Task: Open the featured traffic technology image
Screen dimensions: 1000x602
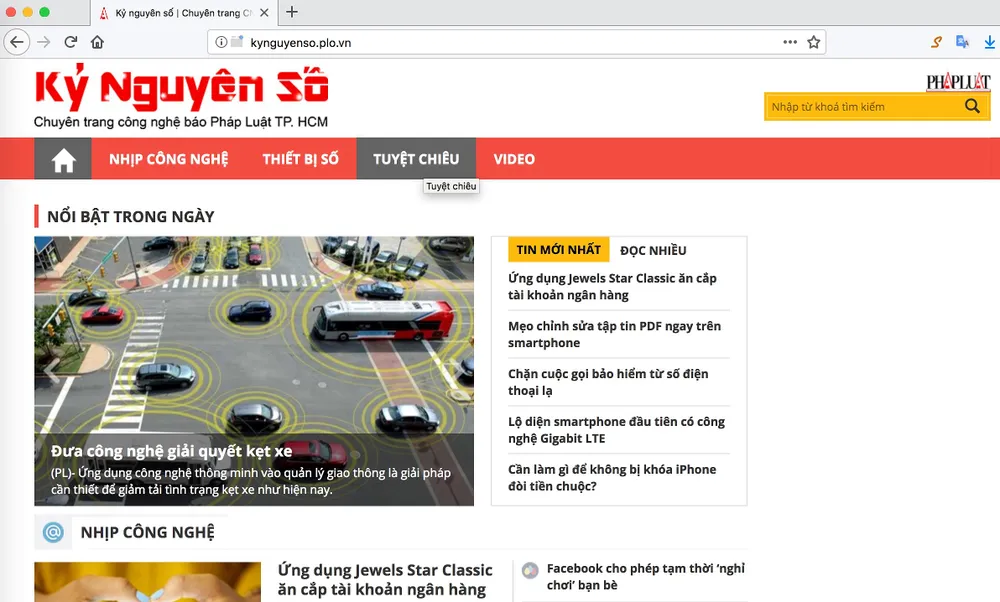Action: coord(254,340)
